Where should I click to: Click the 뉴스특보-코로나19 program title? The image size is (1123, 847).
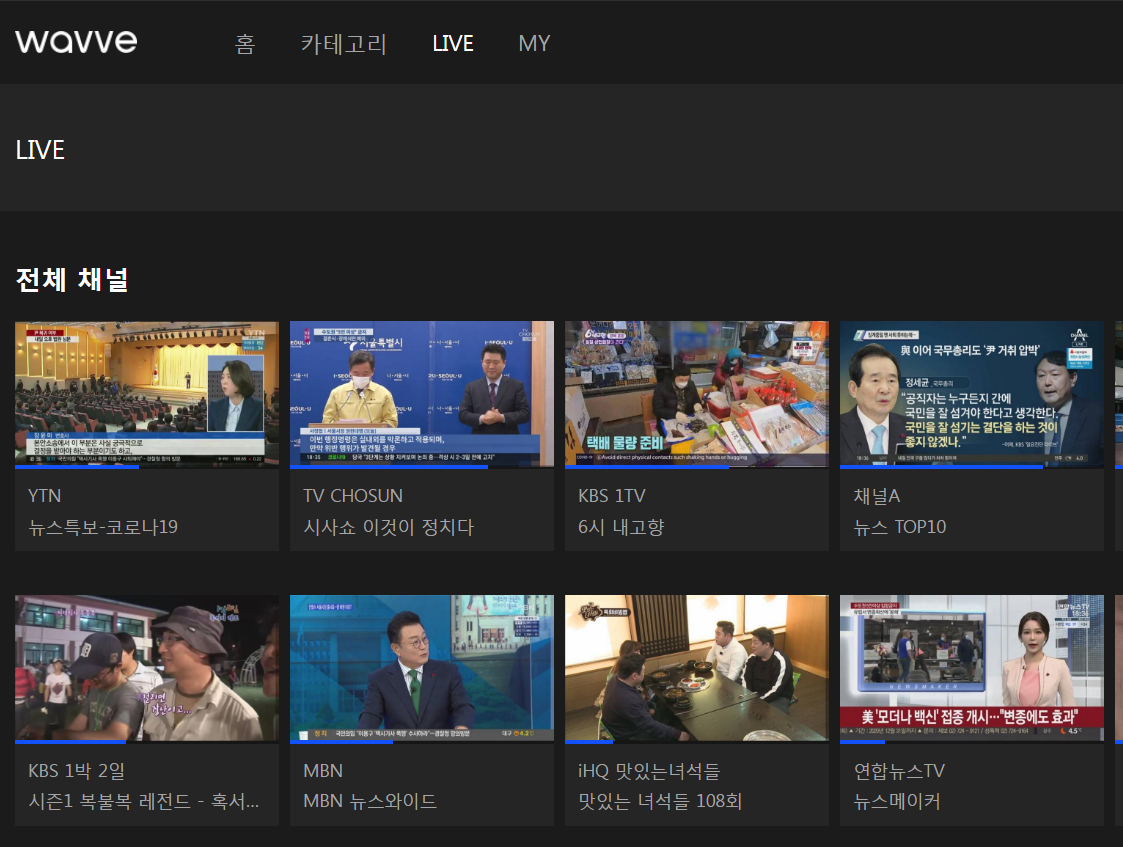[103, 527]
